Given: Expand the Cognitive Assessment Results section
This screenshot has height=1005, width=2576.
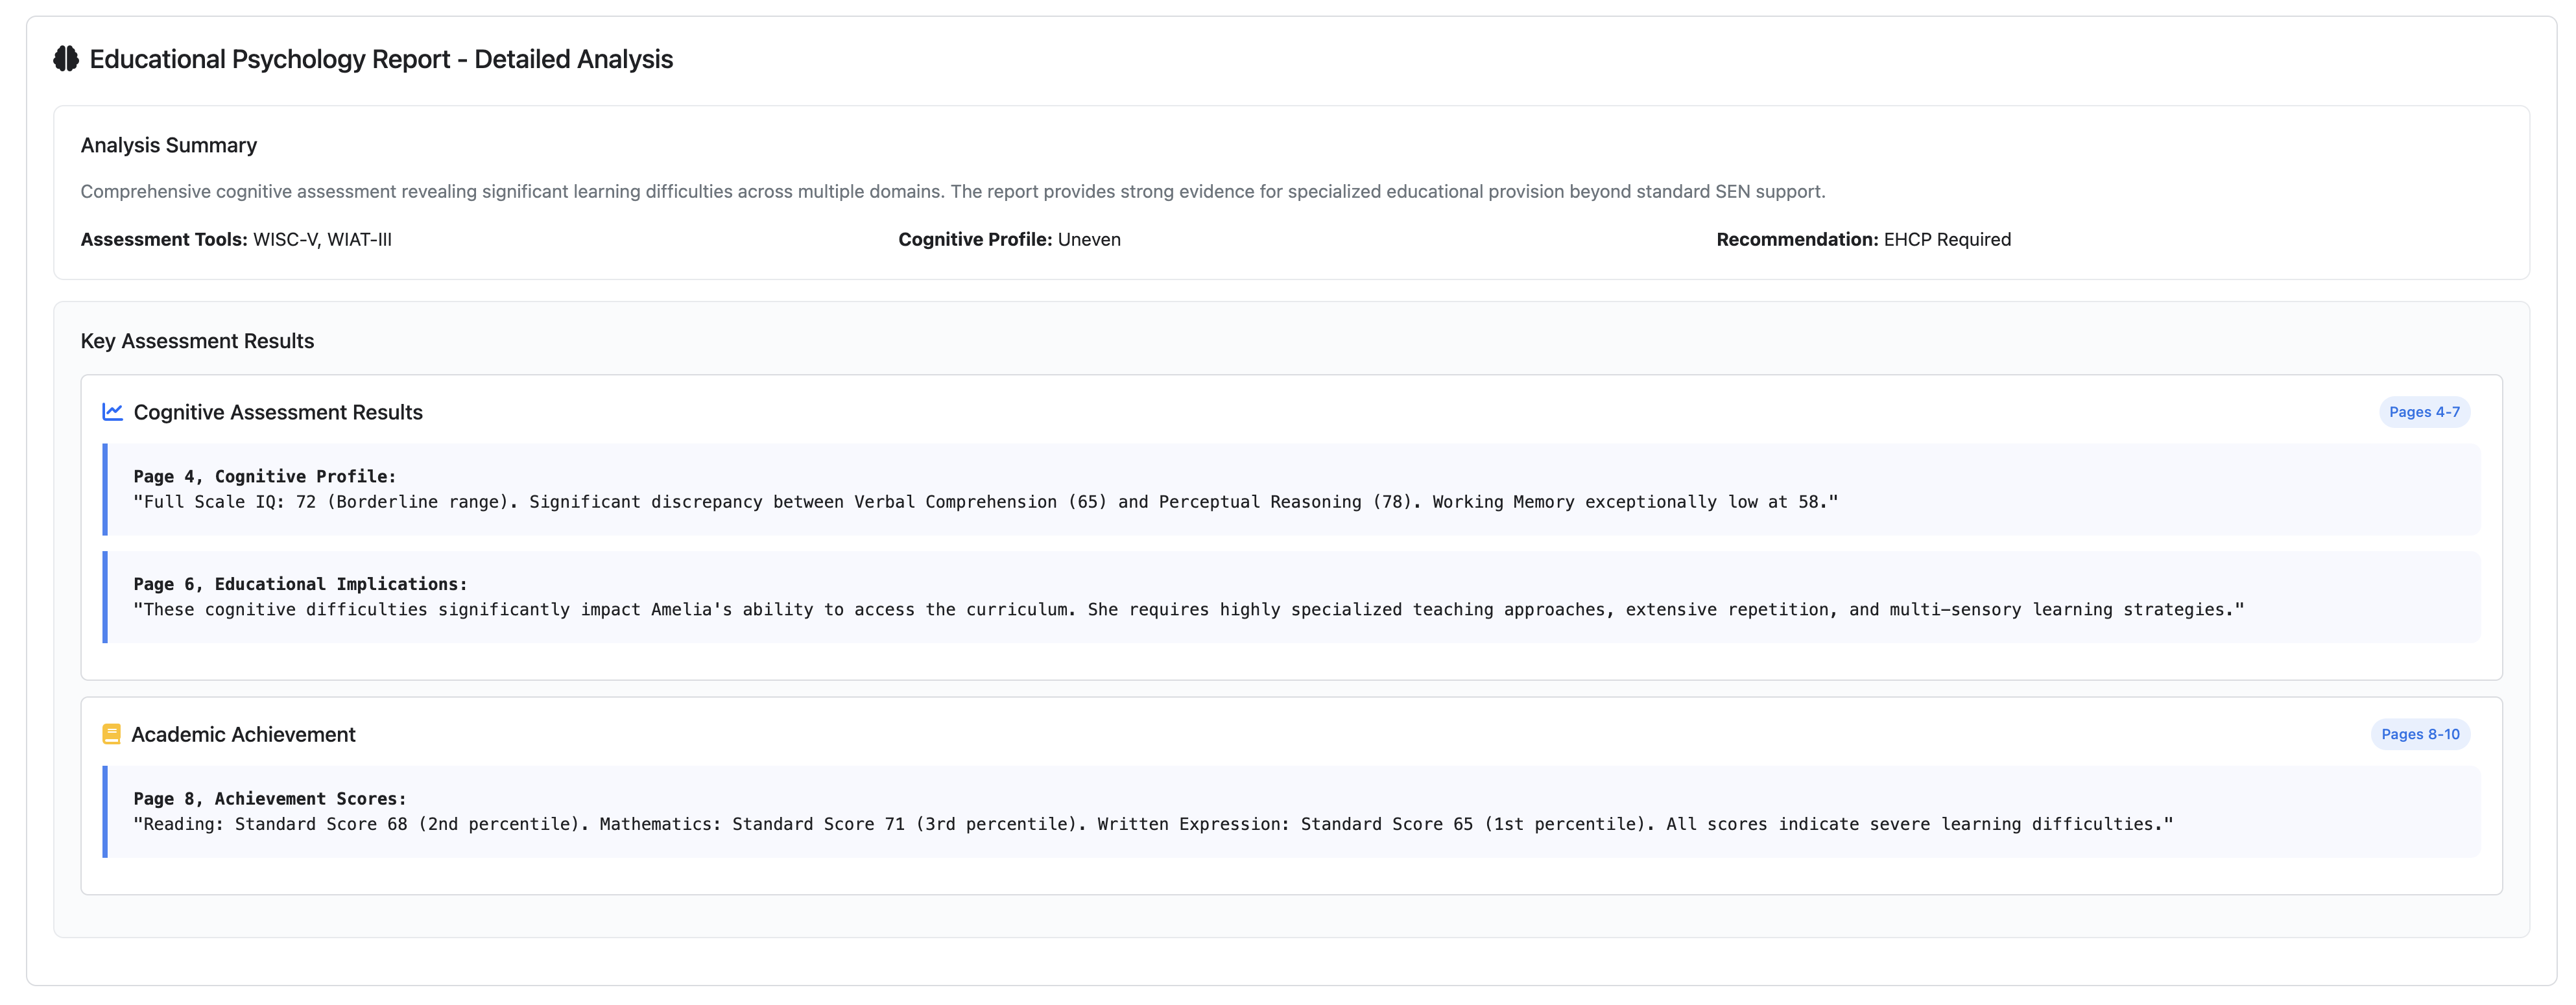Looking at the screenshot, I should click(278, 411).
